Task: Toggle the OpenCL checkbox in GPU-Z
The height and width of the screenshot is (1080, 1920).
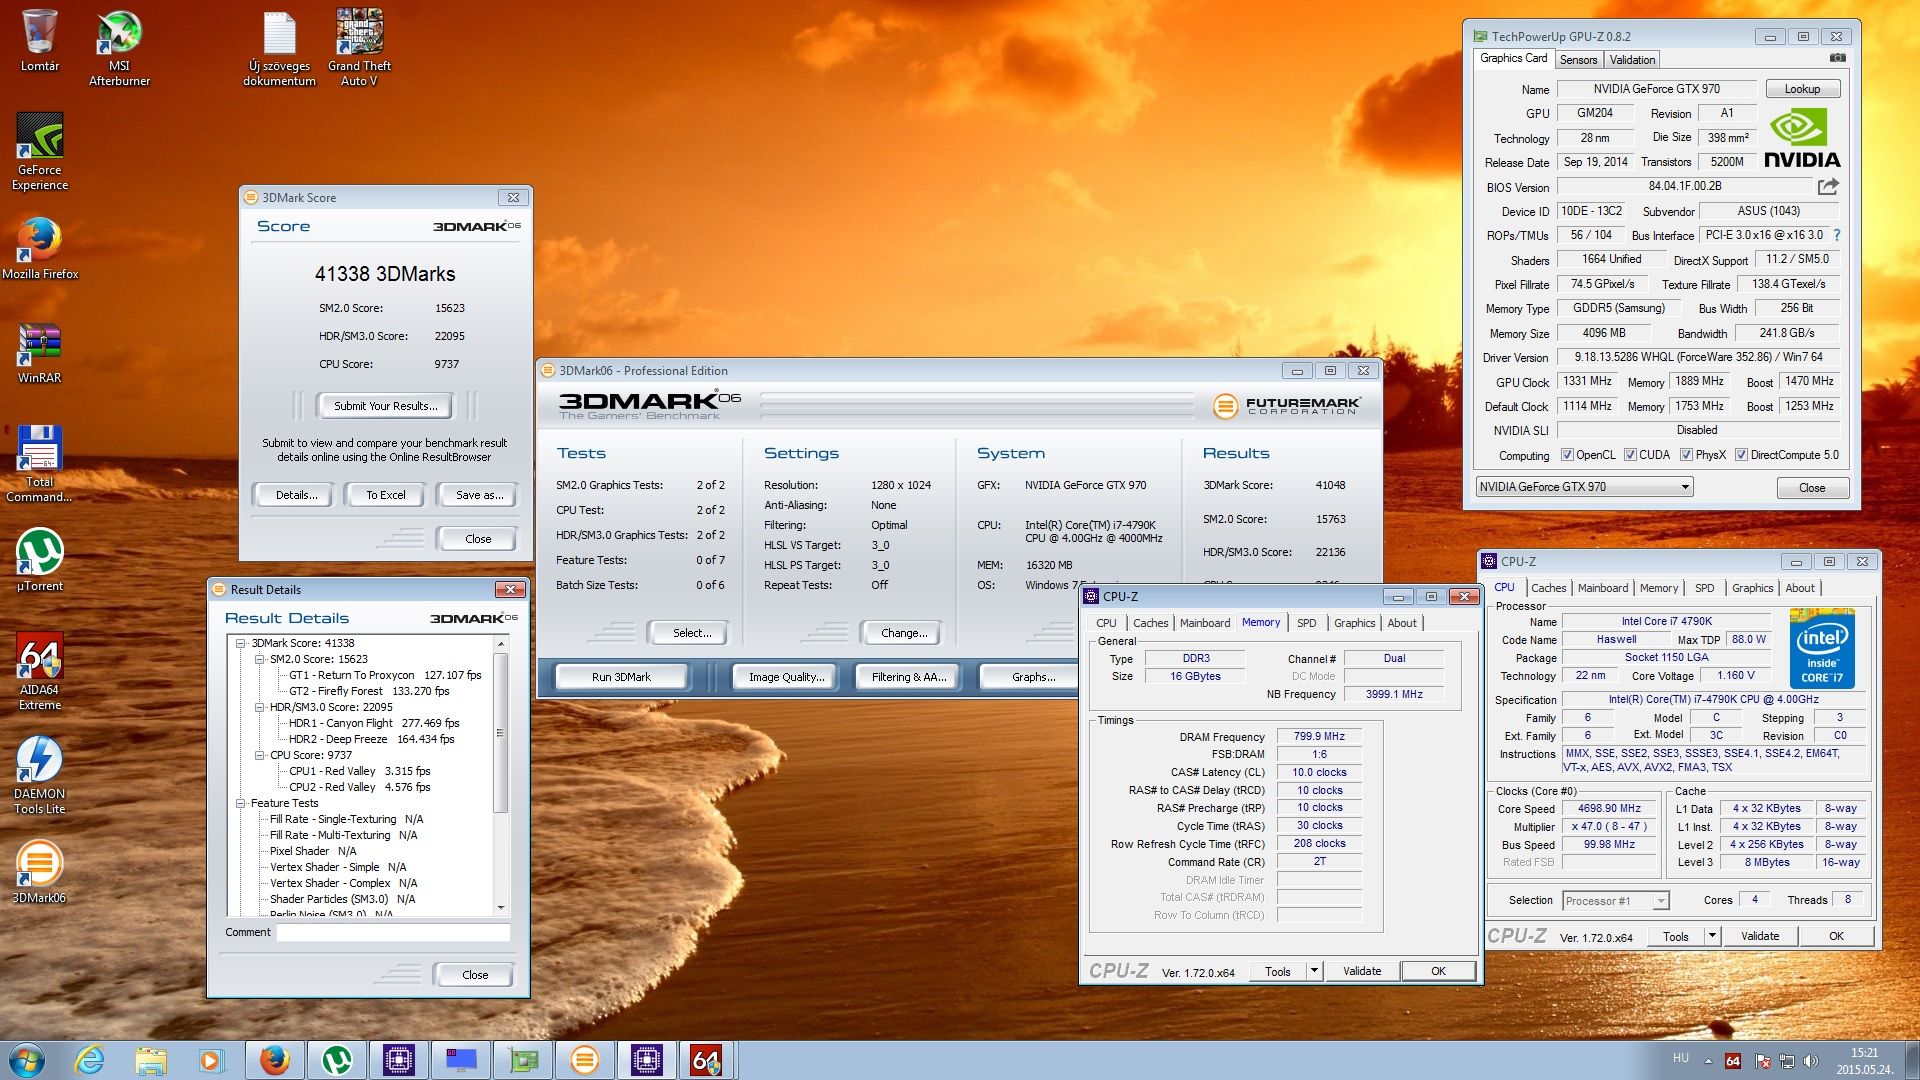Action: pyautogui.click(x=1567, y=455)
